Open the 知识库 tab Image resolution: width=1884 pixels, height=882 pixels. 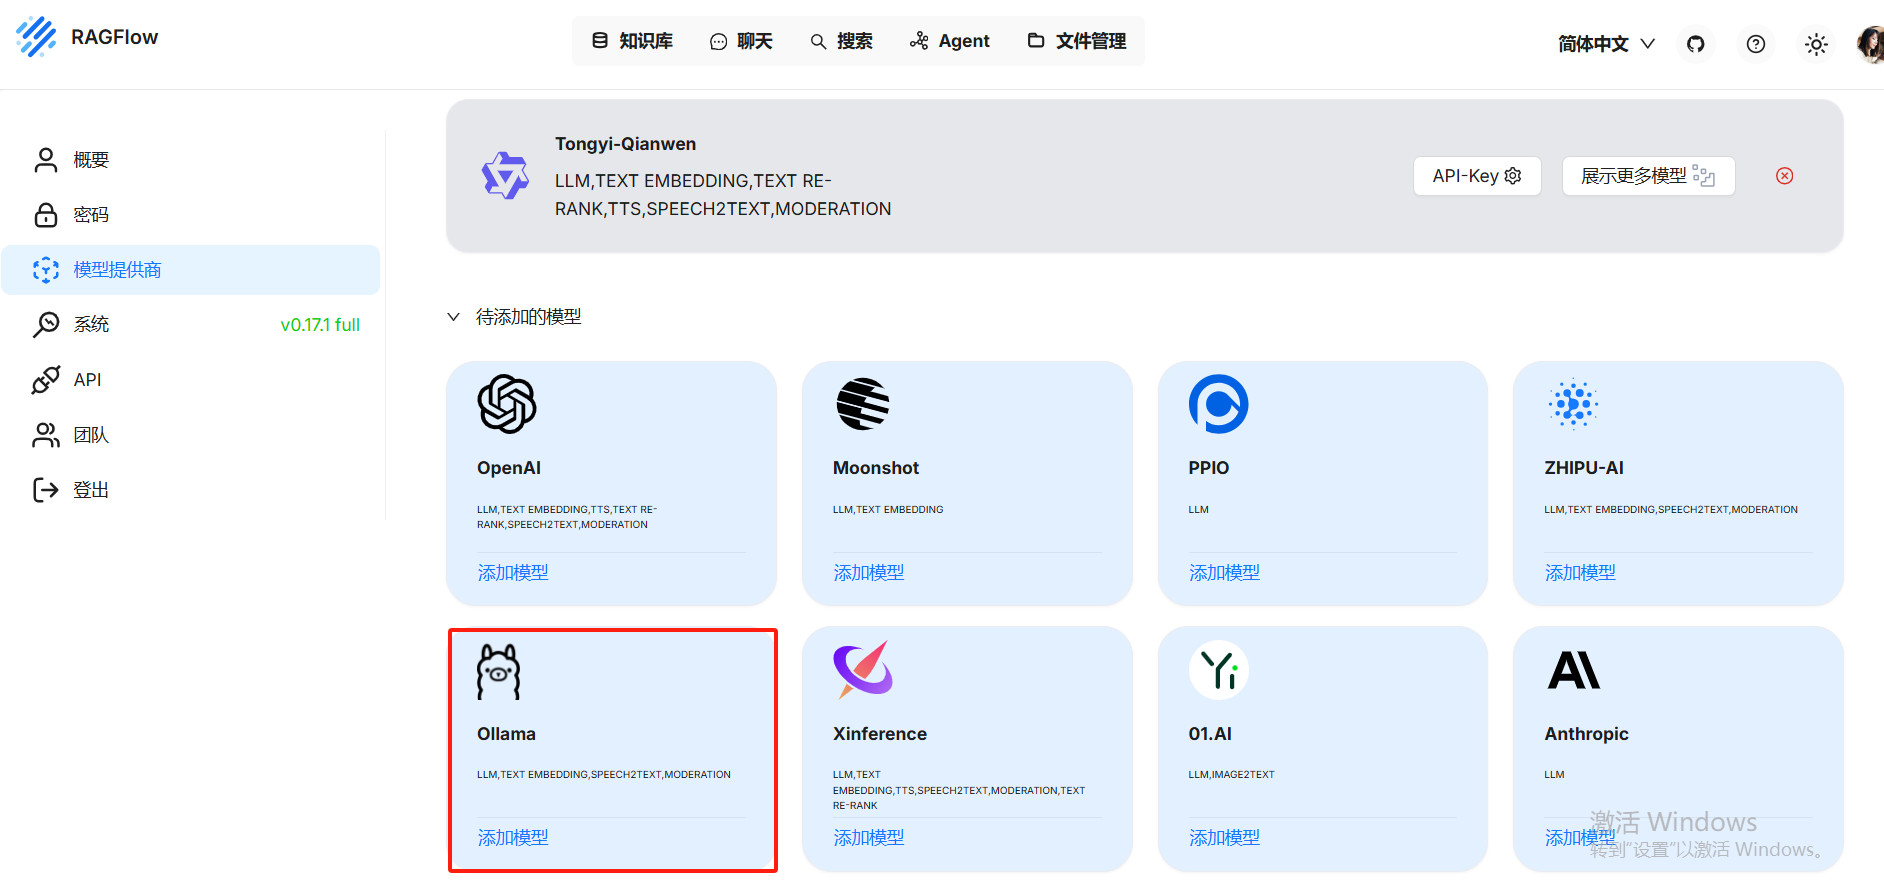632,41
